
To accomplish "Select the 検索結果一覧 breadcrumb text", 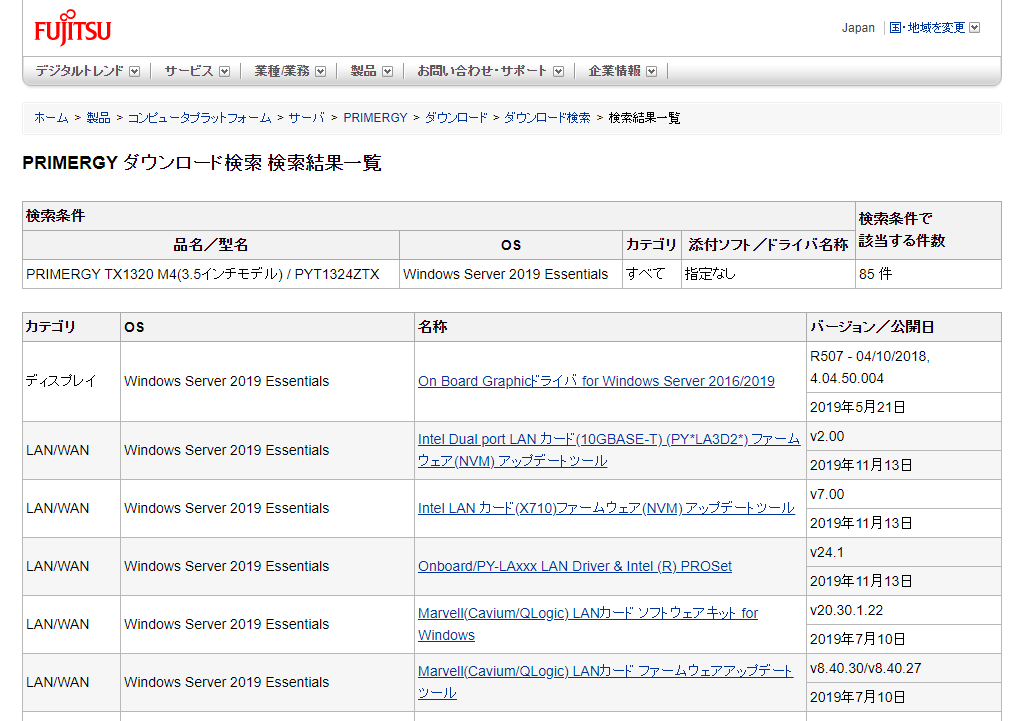I will [644, 118].
